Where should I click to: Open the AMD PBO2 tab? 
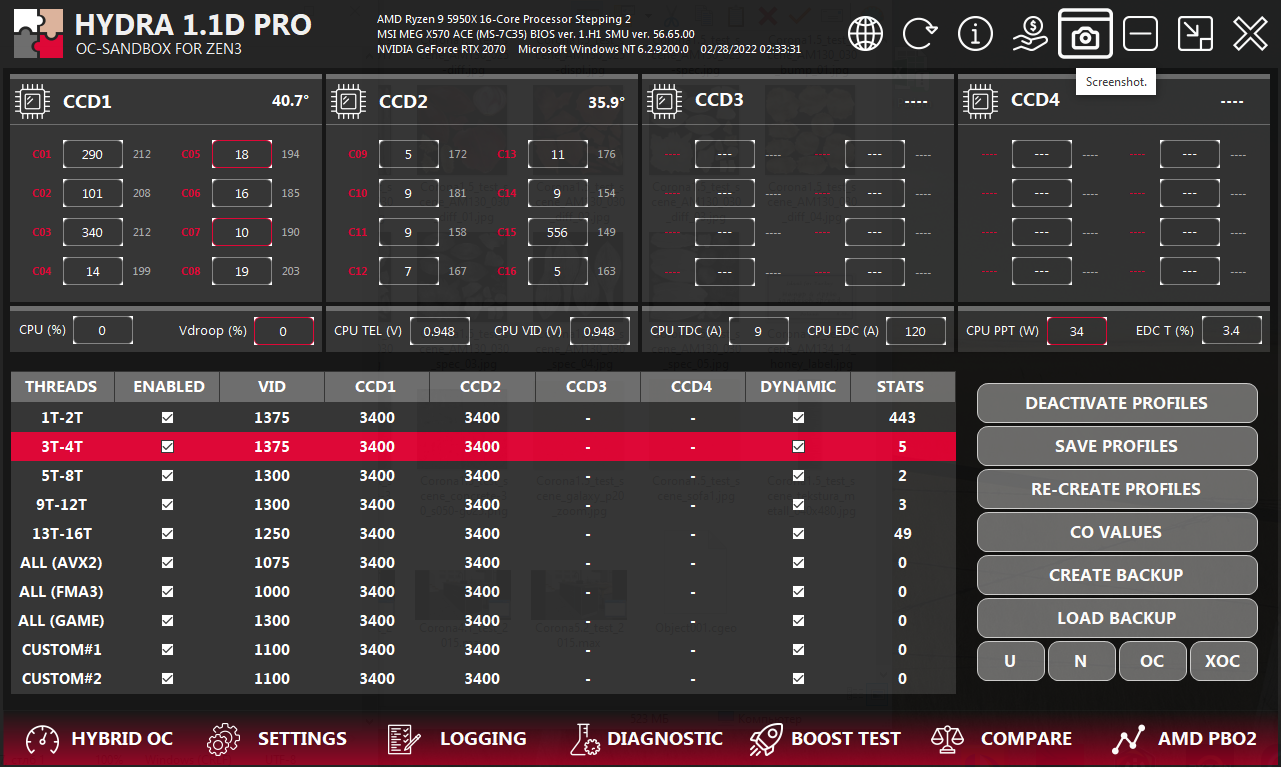coord(1207,739)
